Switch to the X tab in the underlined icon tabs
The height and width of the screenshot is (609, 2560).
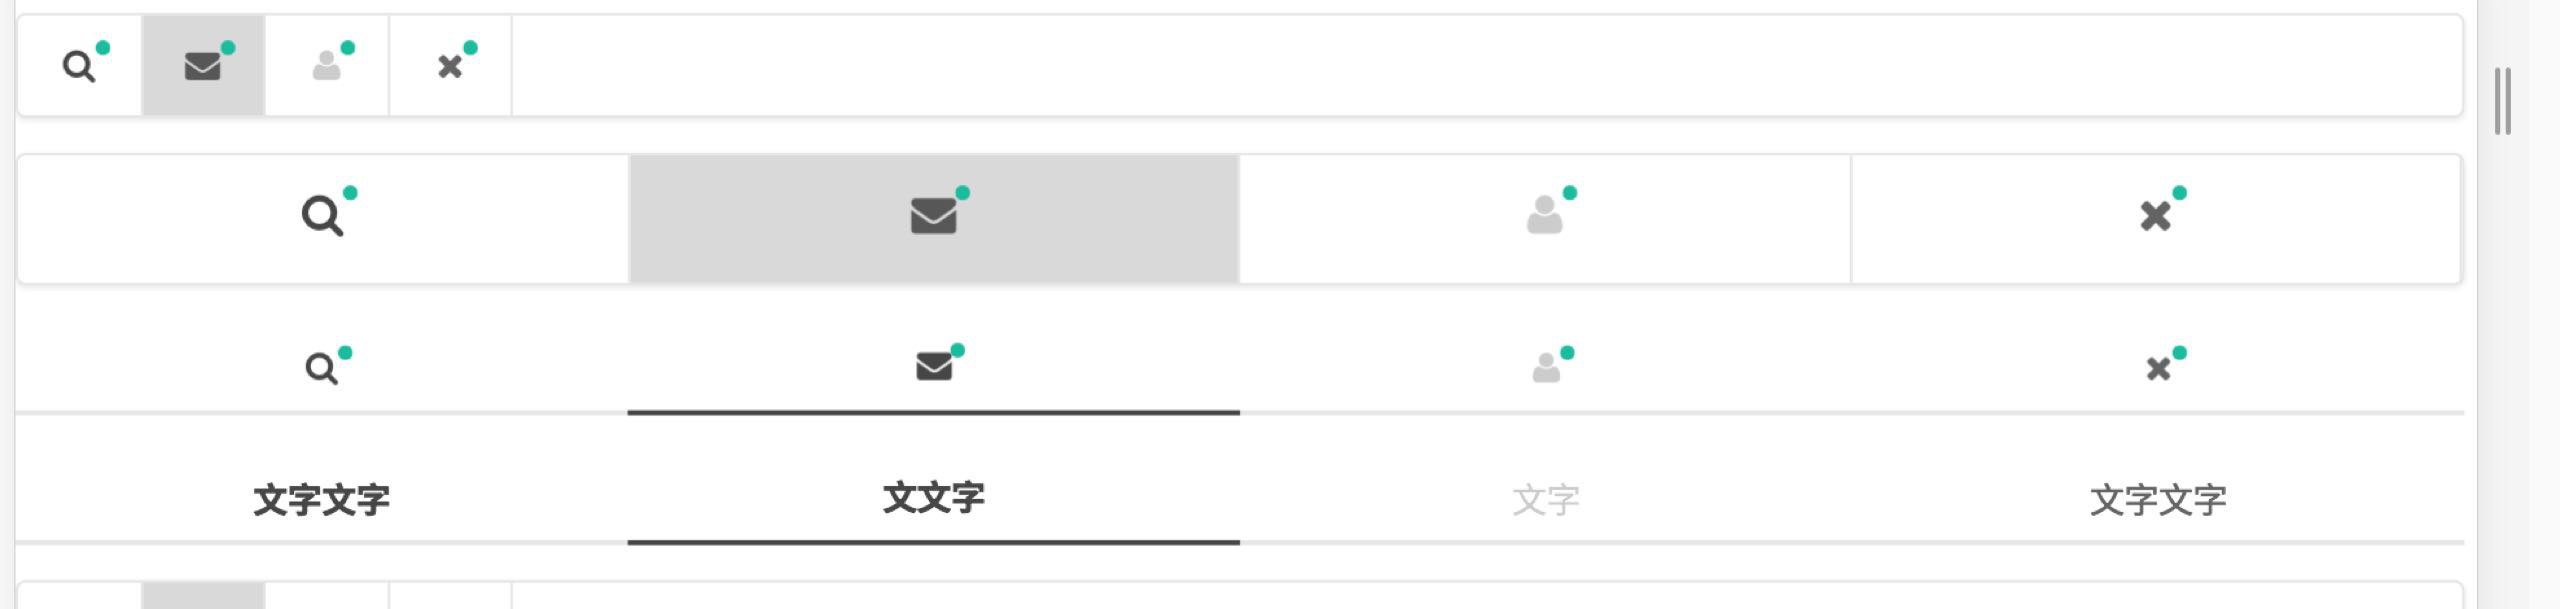point(2158,368)
